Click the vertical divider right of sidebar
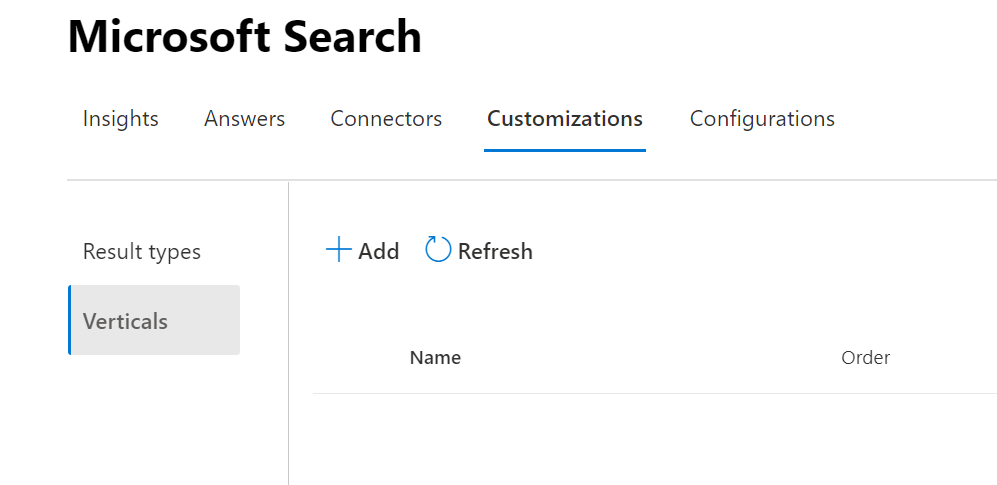Screen dimensions: 997x485 click(288, 330)
